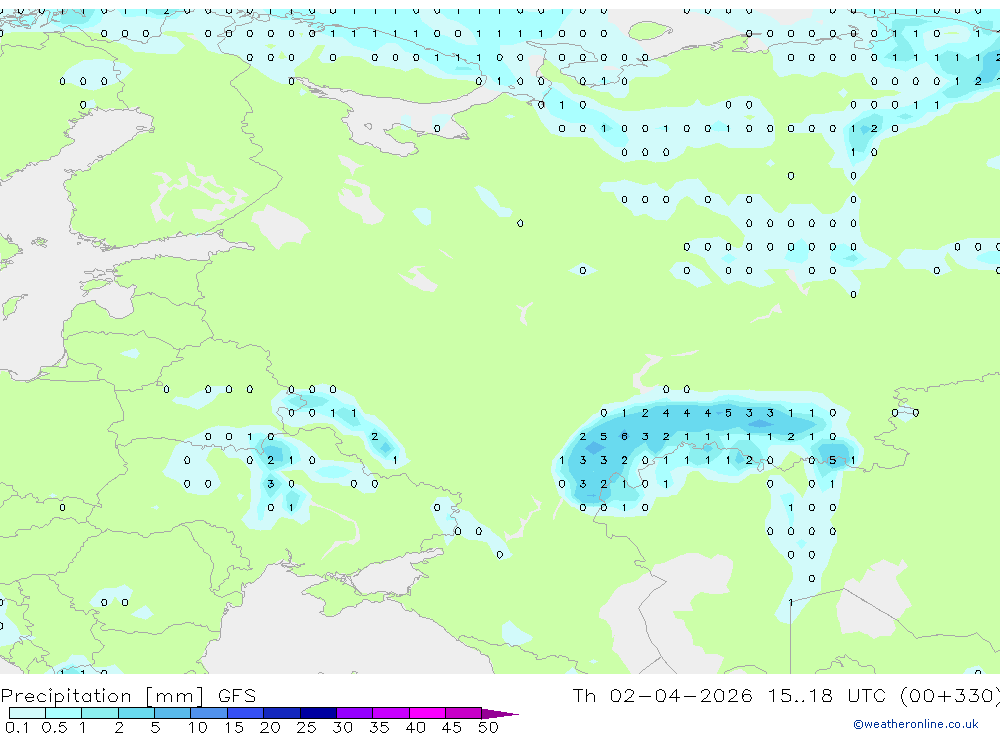Image resolution: width=1000 pixels, height=733 pixels.
Task: Pick the 10–15 mm blue legend swatch
Action: pos(209,713)
